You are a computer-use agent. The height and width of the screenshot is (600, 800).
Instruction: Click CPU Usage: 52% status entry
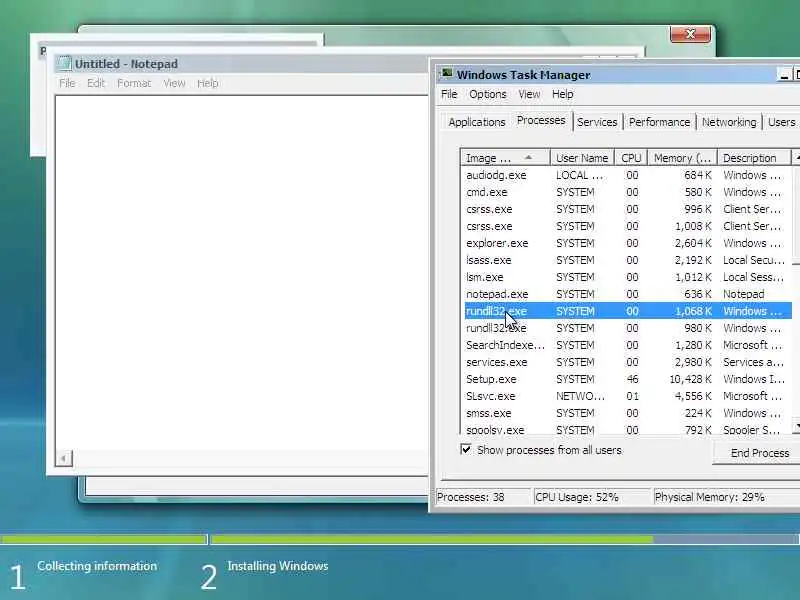point(592,497)
